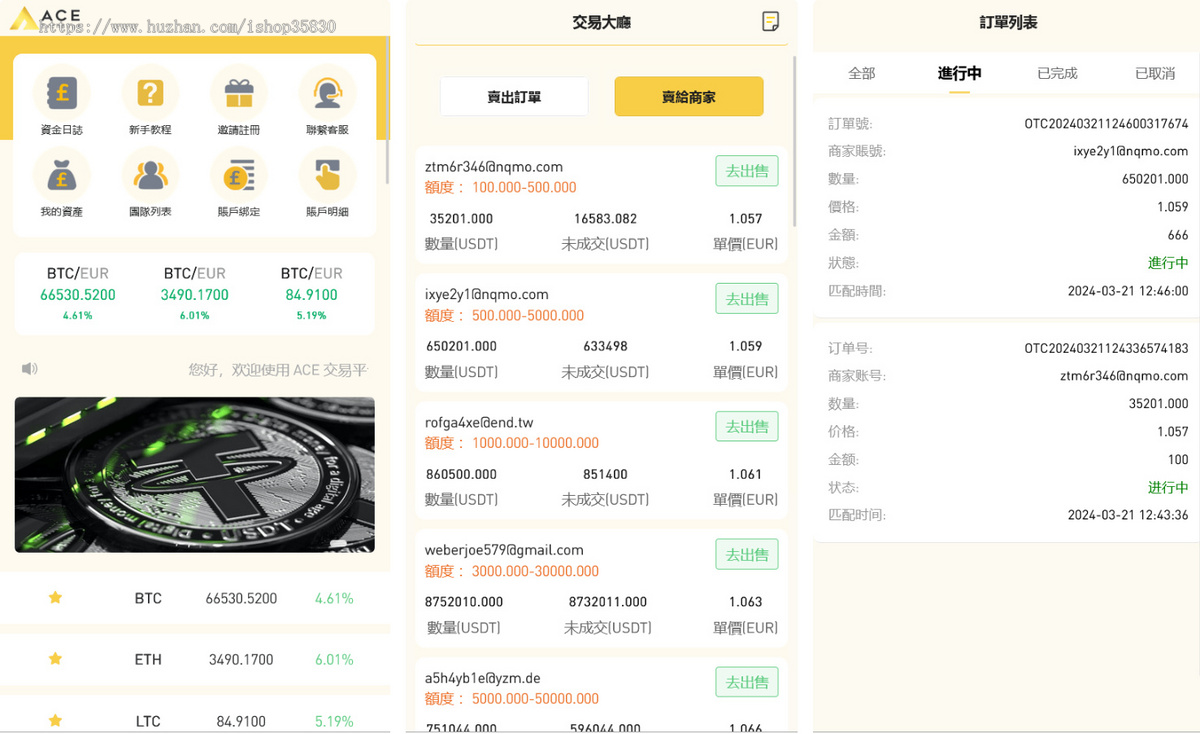Click the announcement speaker icon
The image size is (1200, 734).
(30, 369)
